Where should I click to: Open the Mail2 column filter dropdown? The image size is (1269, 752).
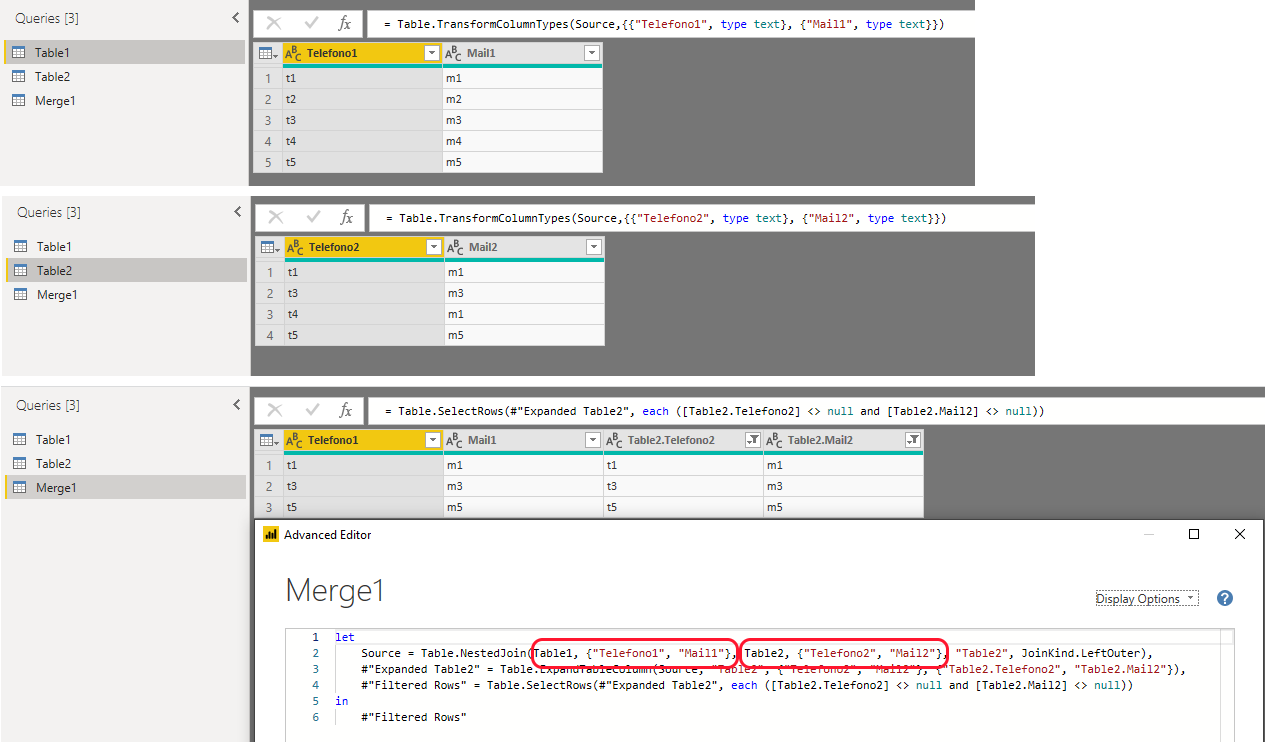594,247
